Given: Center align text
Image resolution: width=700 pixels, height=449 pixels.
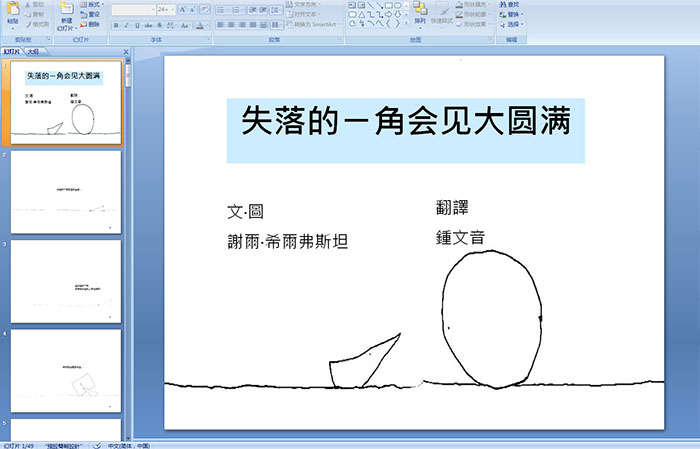Looking at the screenshot, I should [231, 25].
